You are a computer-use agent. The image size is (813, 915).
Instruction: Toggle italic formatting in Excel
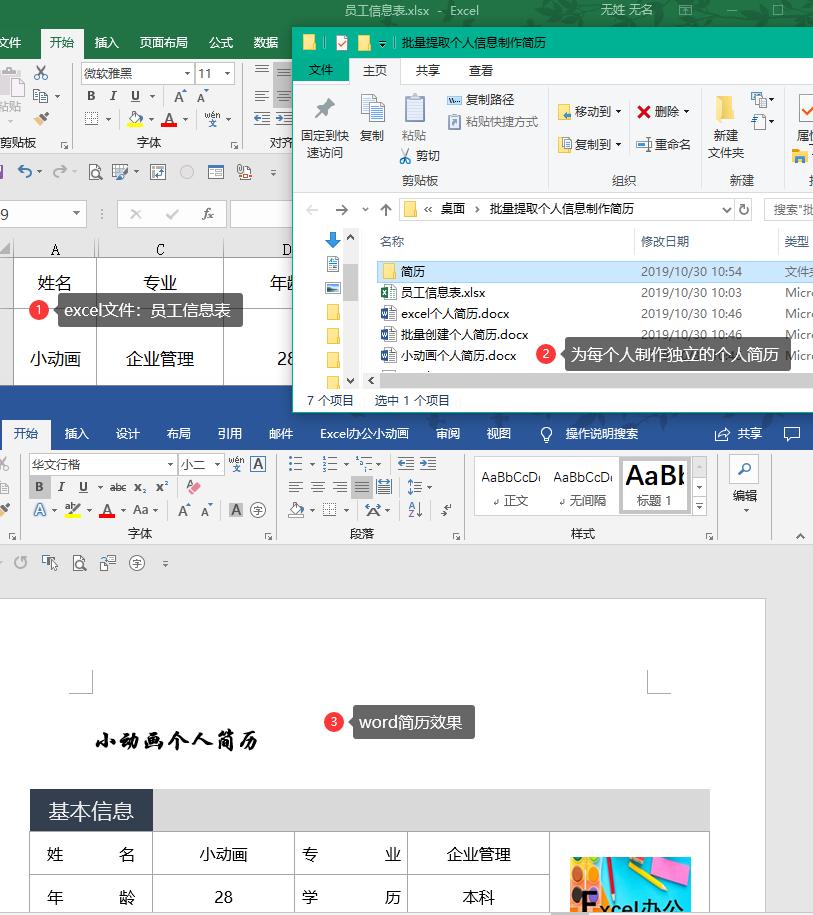pos(113,95)
